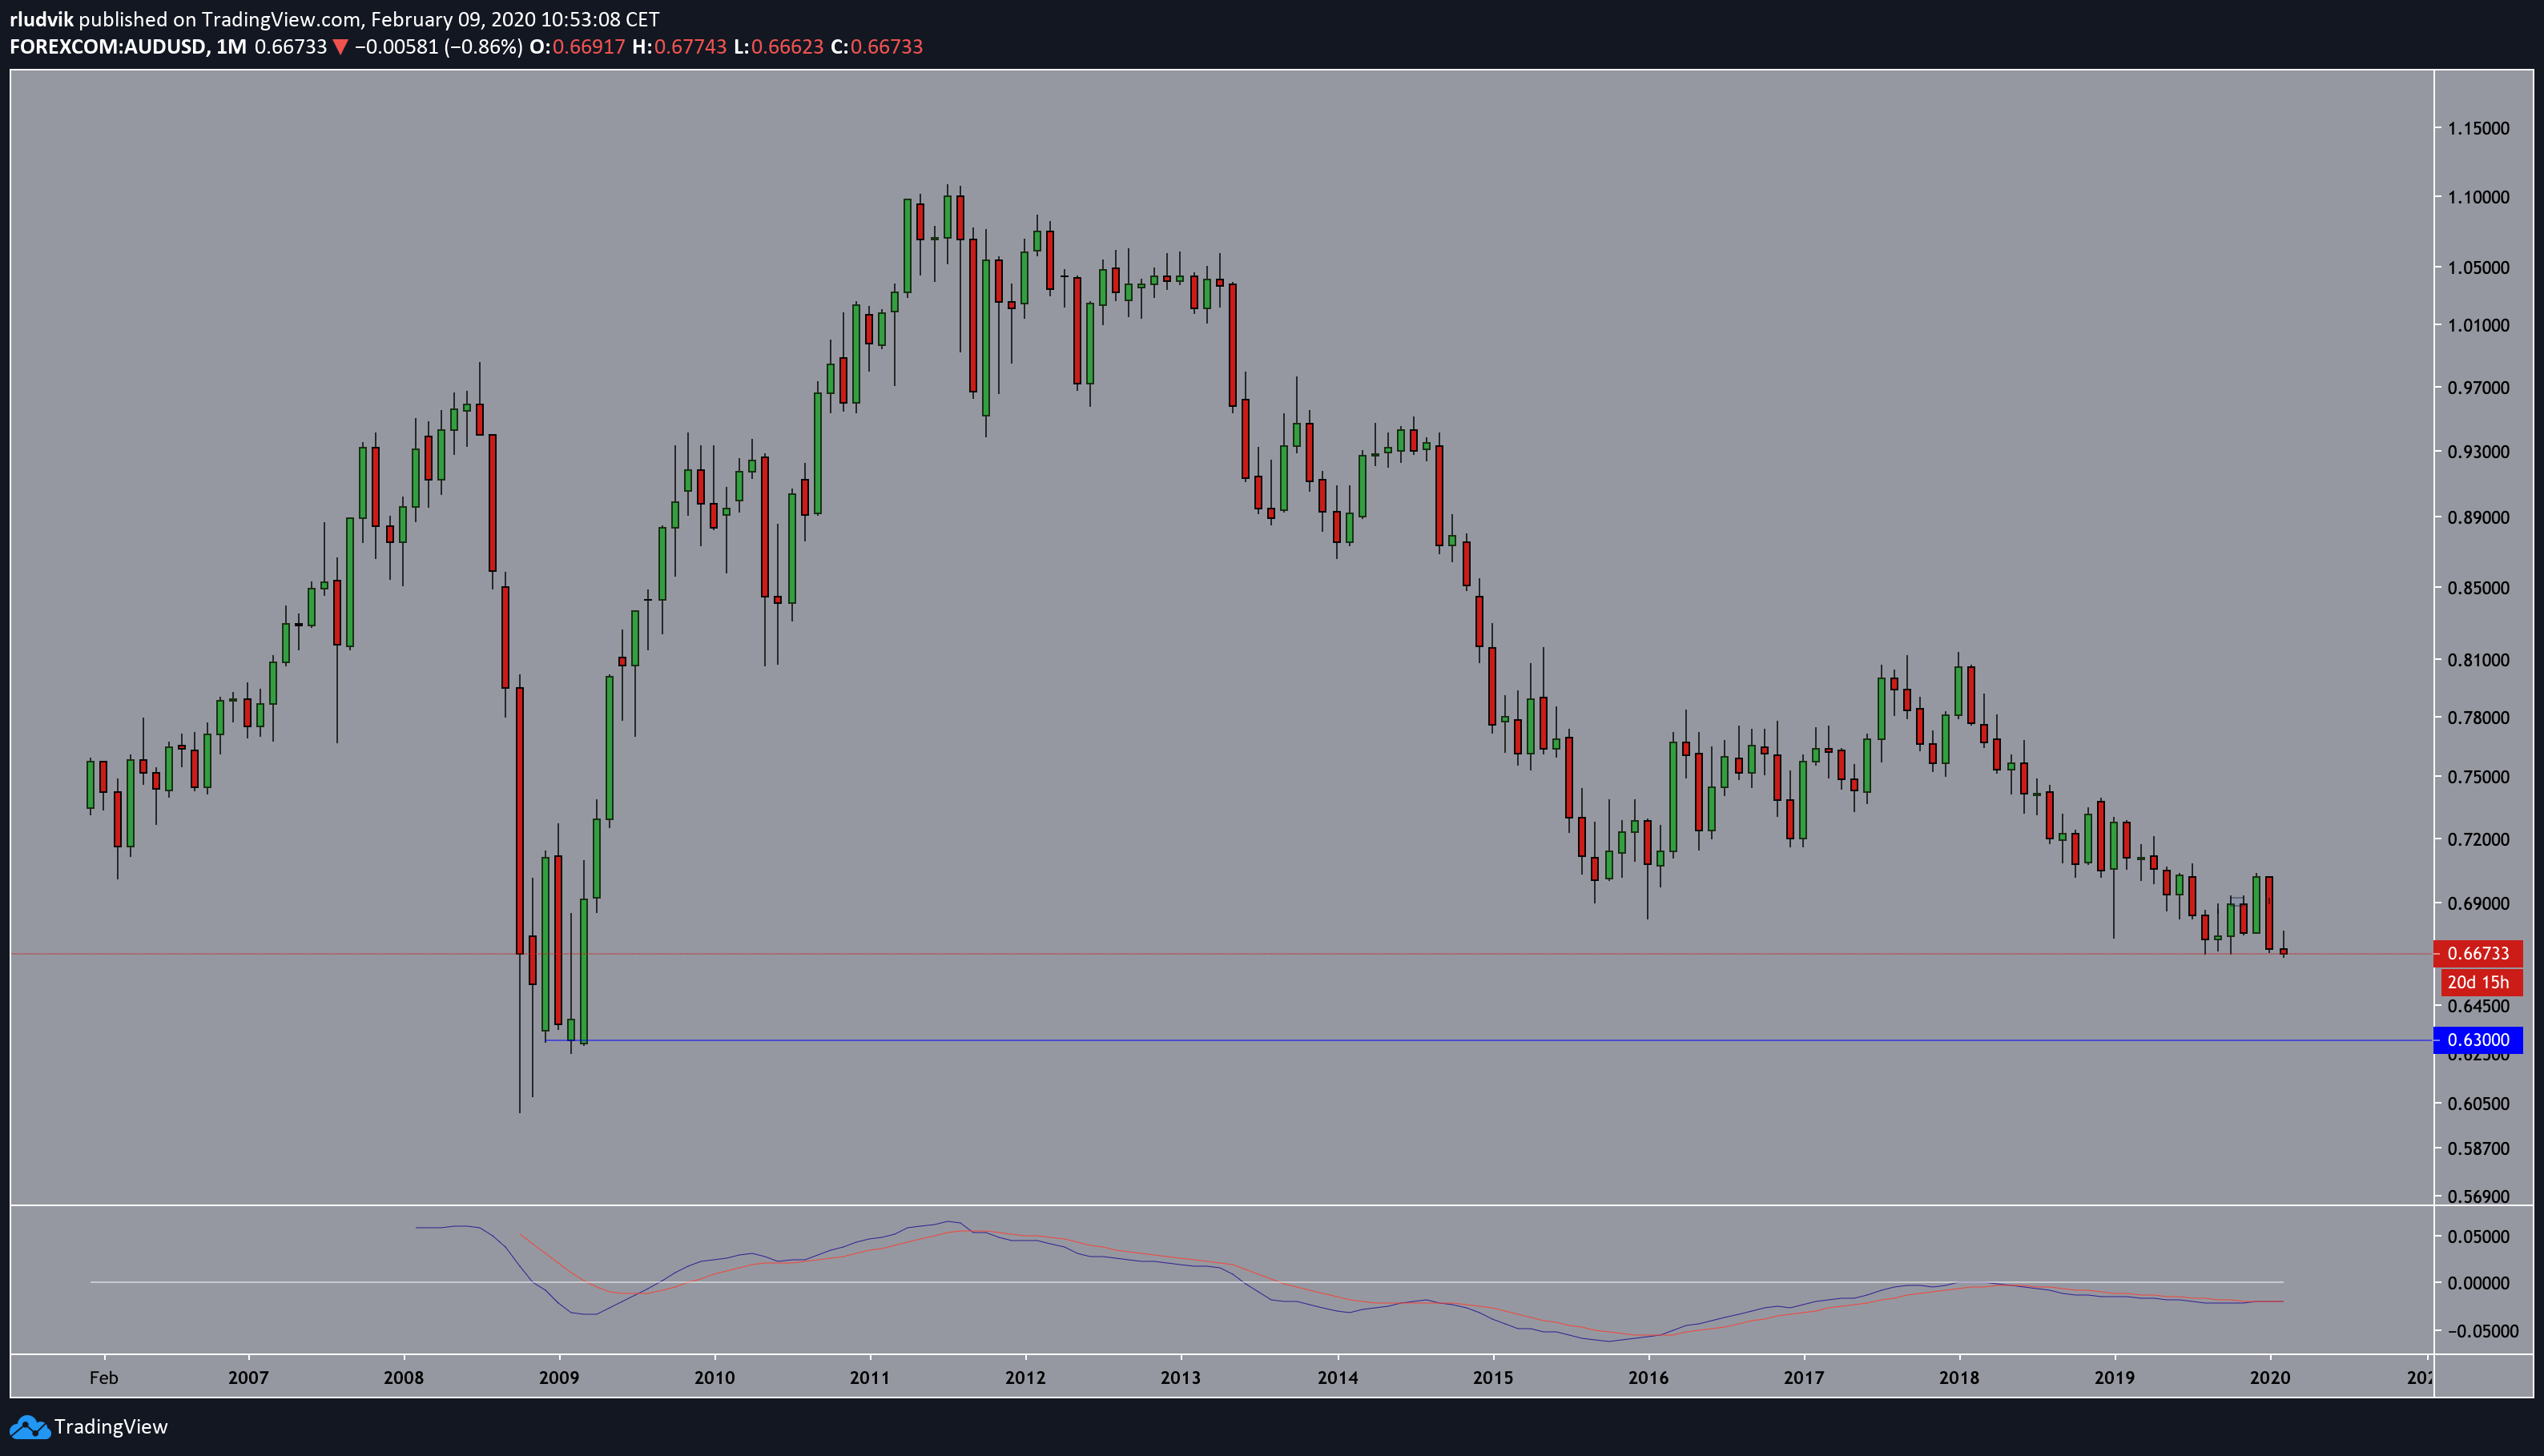
Task: Click the author name rludvik
Action: click(41, 19)
